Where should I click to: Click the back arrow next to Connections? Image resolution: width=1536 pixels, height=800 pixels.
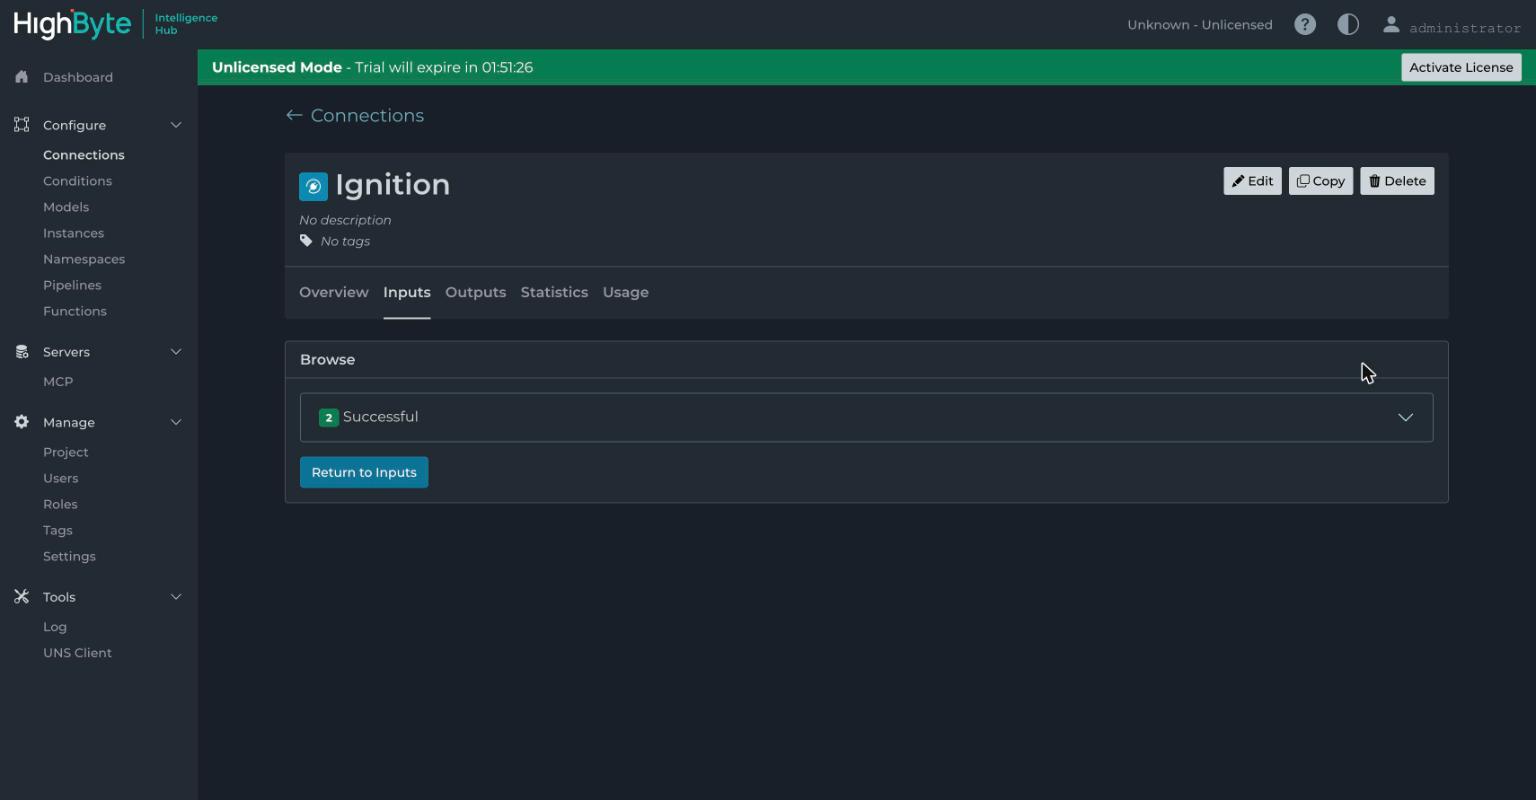tap(294, 115)
